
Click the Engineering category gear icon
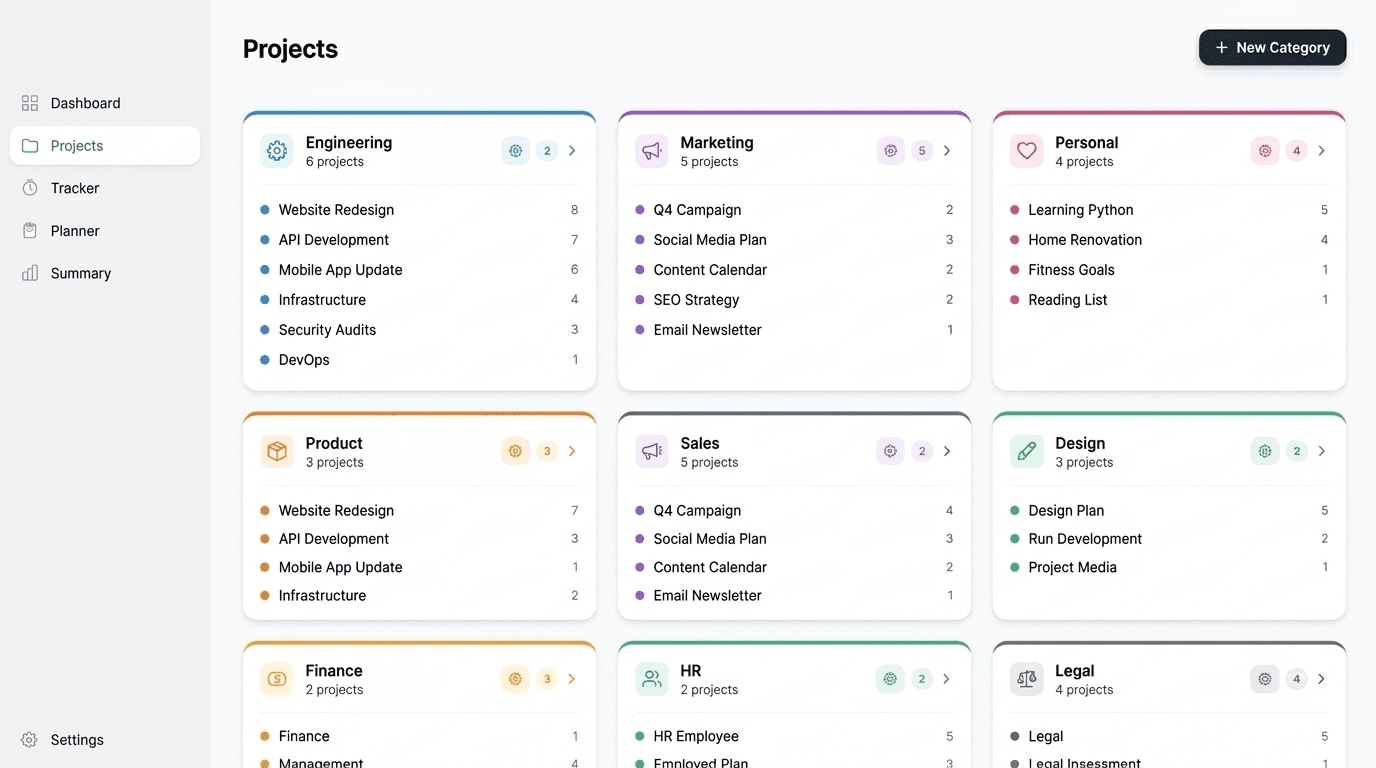(277, 151)
